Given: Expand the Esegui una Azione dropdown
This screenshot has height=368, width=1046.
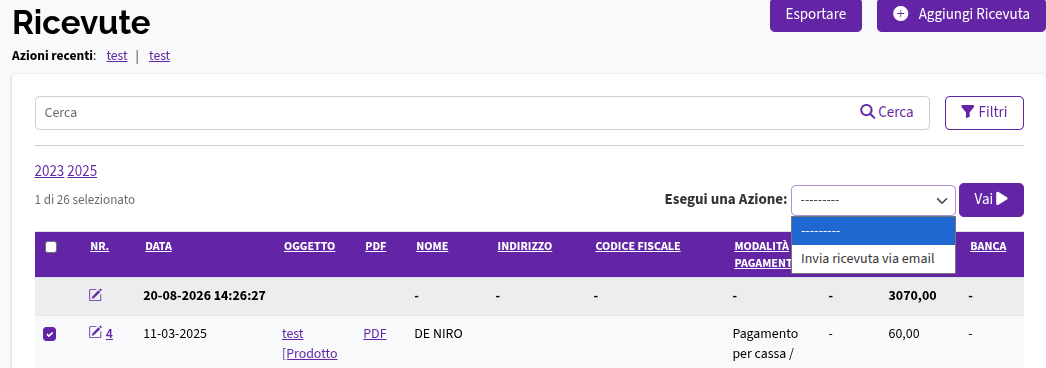Looking at the screenshot, I should 873,200.
